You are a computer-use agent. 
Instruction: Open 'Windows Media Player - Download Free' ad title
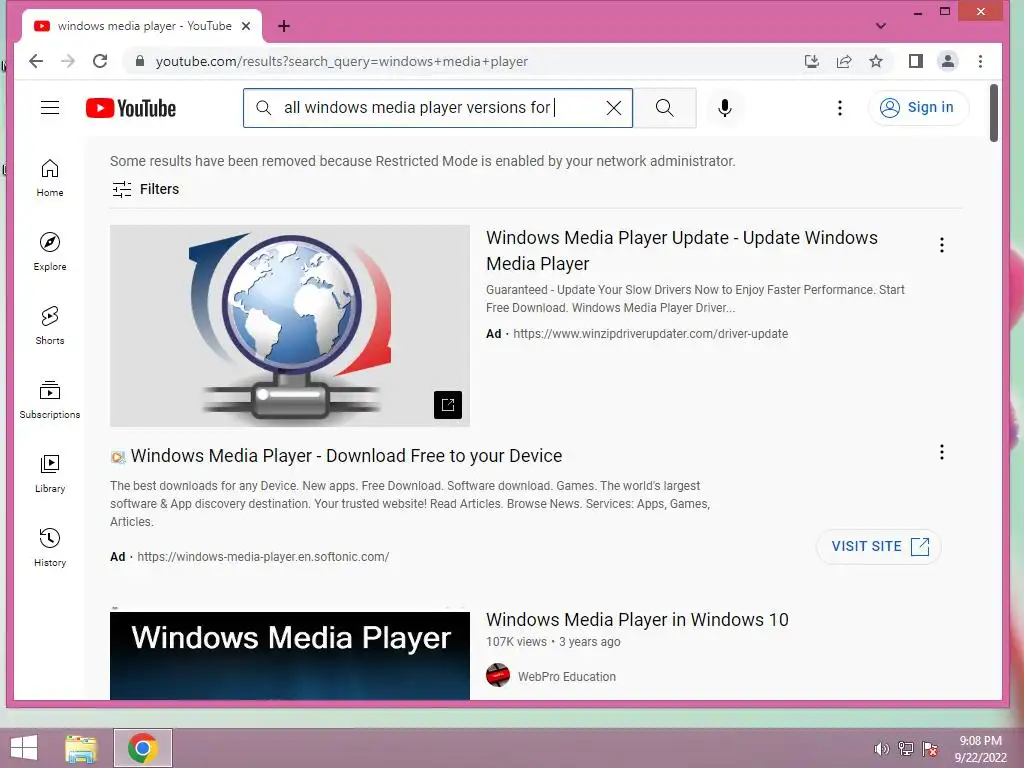pos(346,456)
